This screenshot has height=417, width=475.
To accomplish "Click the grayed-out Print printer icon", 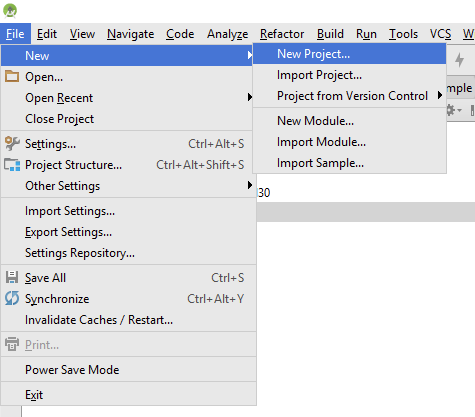I will point(12,344).
